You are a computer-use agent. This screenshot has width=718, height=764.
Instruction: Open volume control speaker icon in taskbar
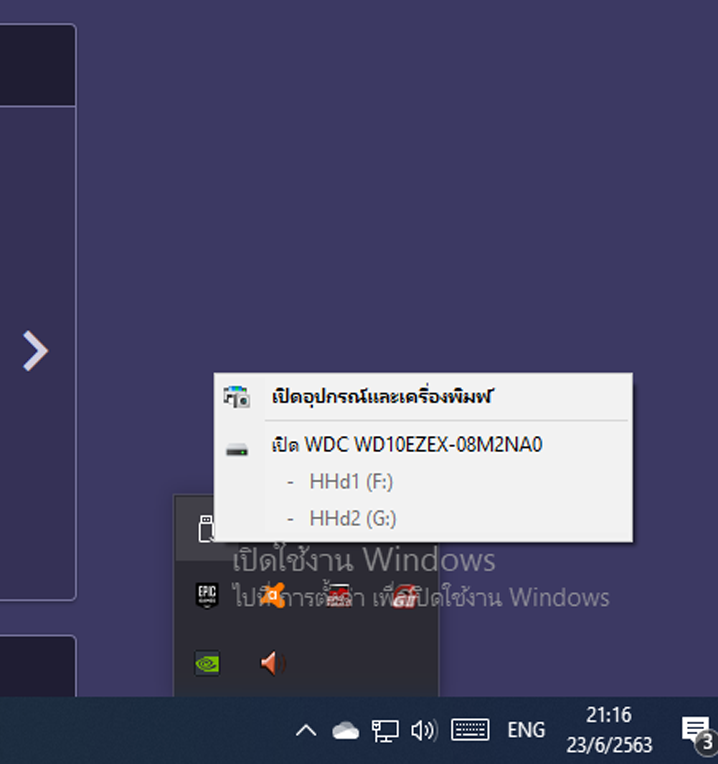424,731
